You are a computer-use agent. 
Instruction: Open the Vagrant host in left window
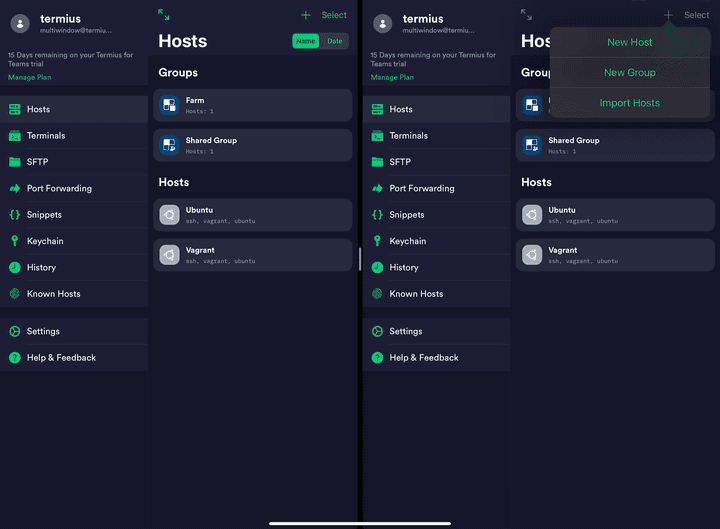252,255
